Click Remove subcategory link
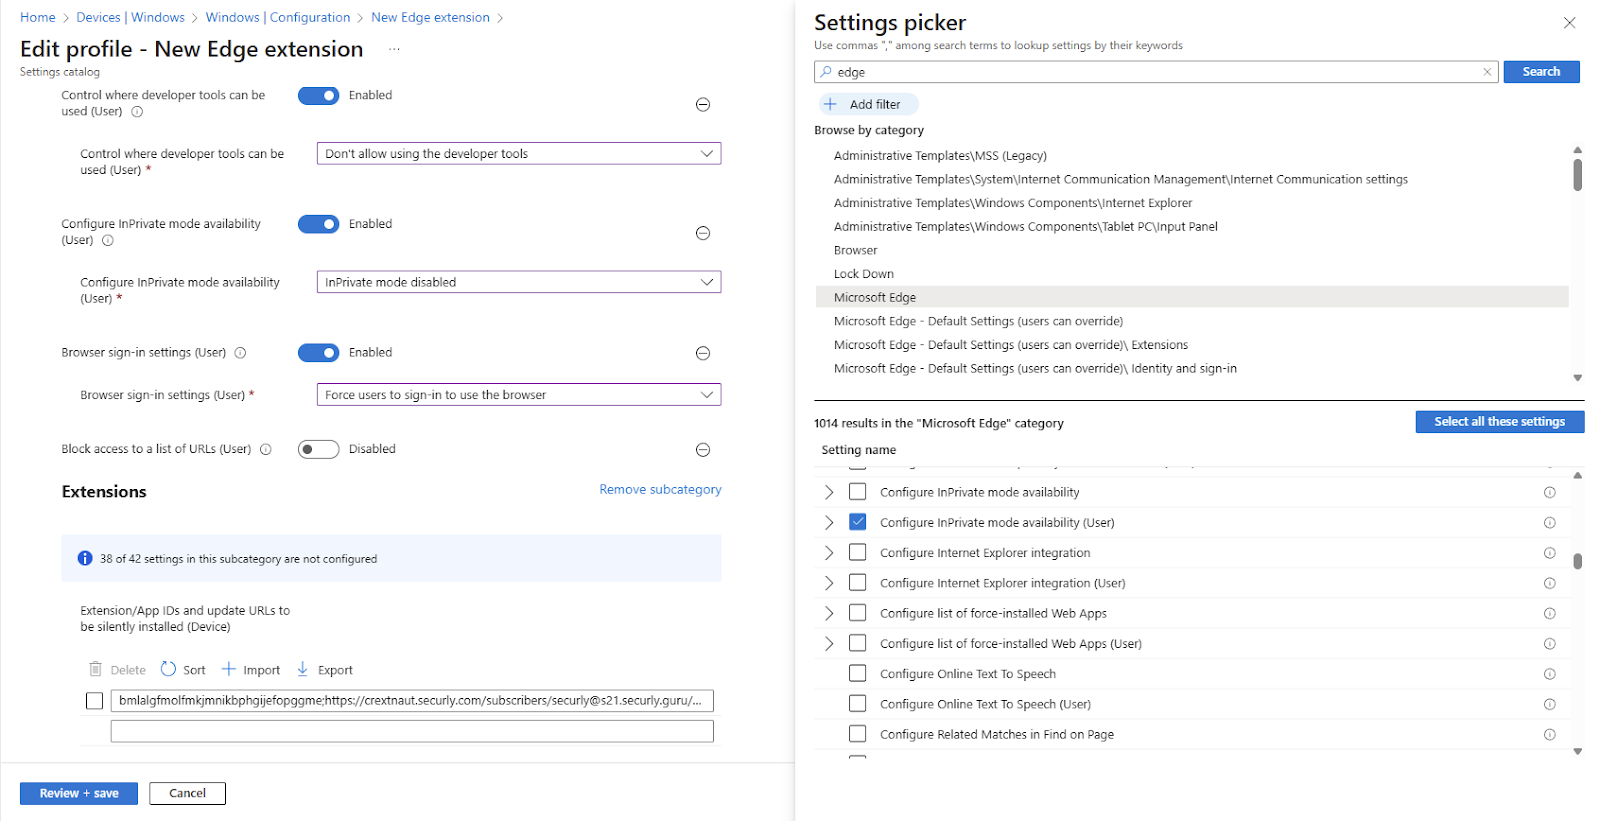Viewport: 1600px width, 821px height. coord(660,489)
